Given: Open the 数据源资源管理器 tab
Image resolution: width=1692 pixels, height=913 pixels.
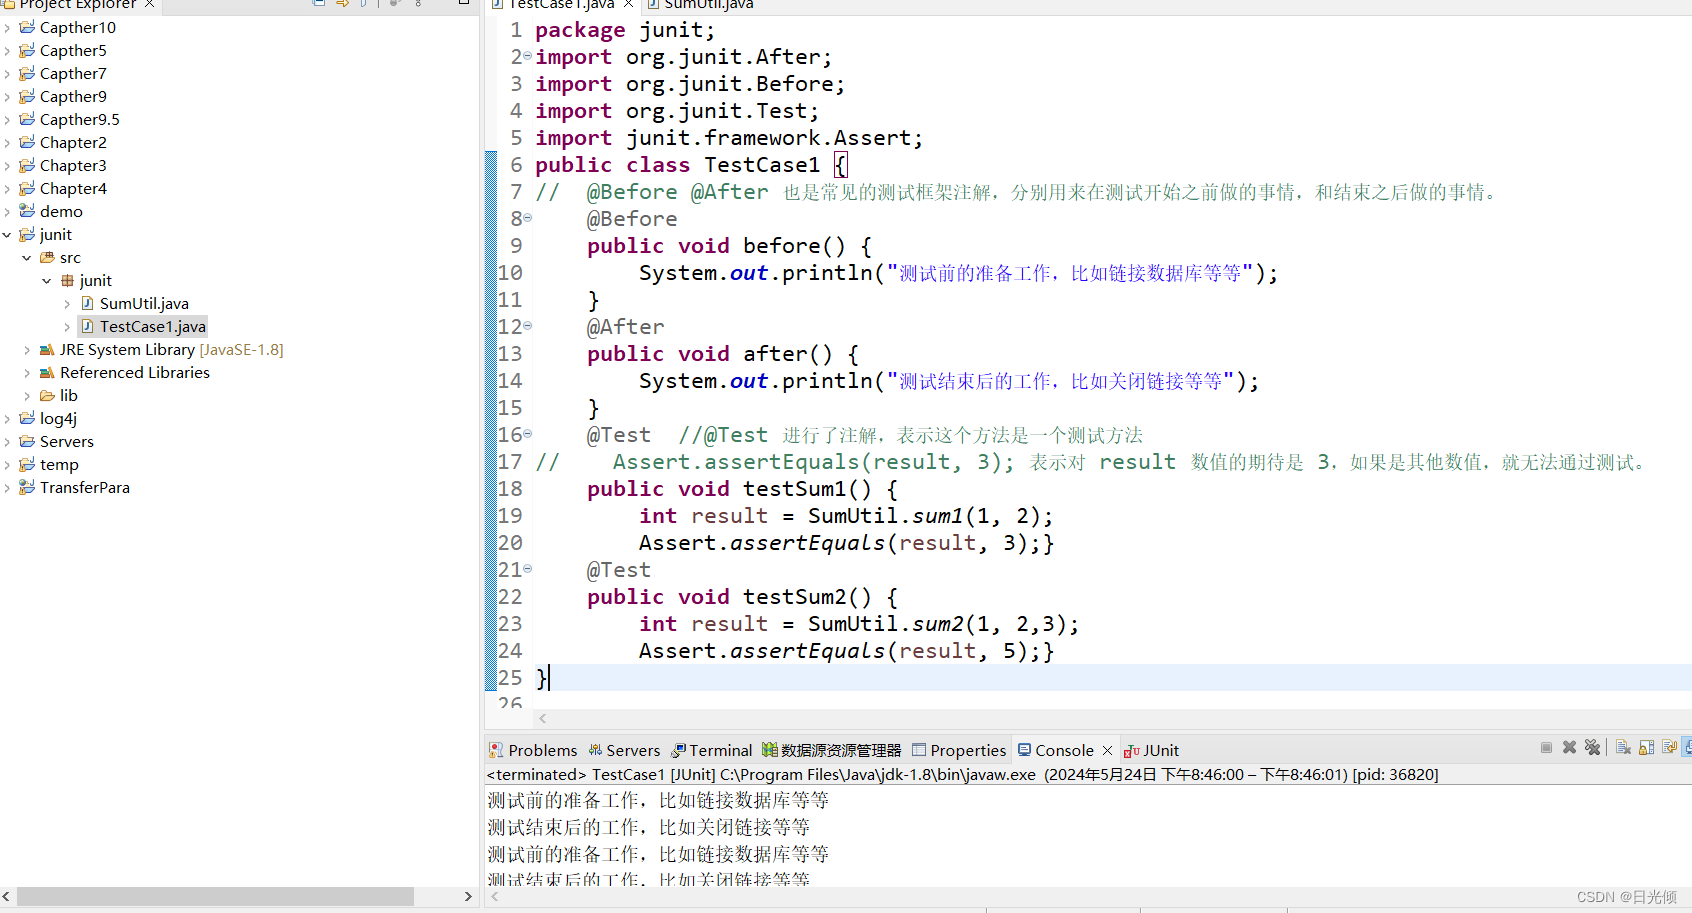Looking at the screenshot, I should click(831, 750).
